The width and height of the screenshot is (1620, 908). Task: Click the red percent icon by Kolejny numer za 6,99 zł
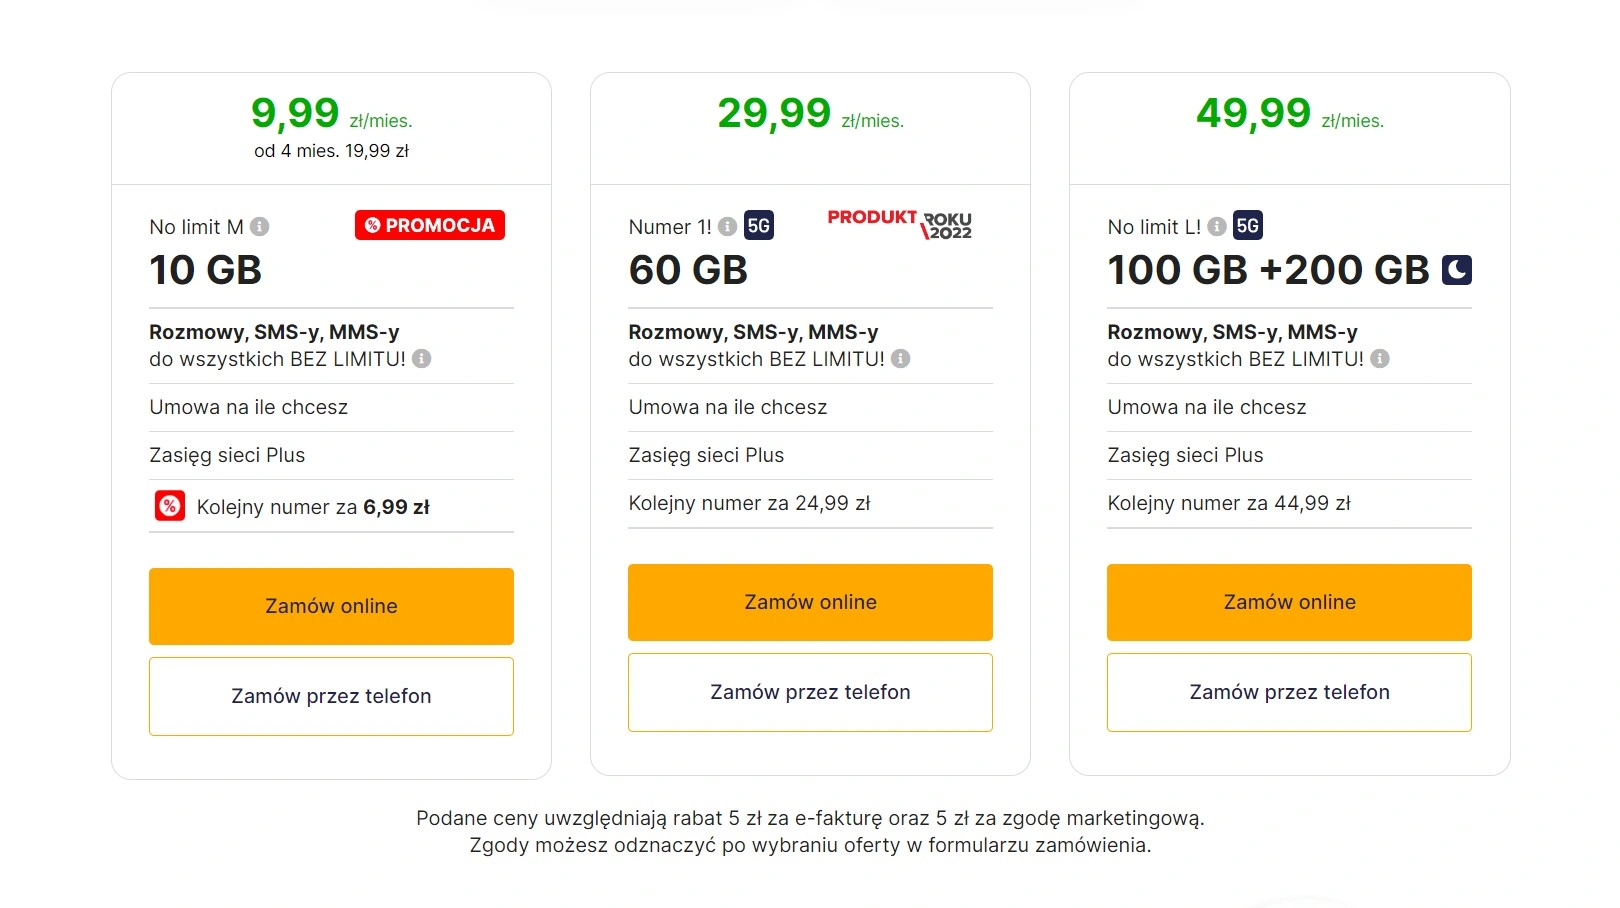[170, 506]
